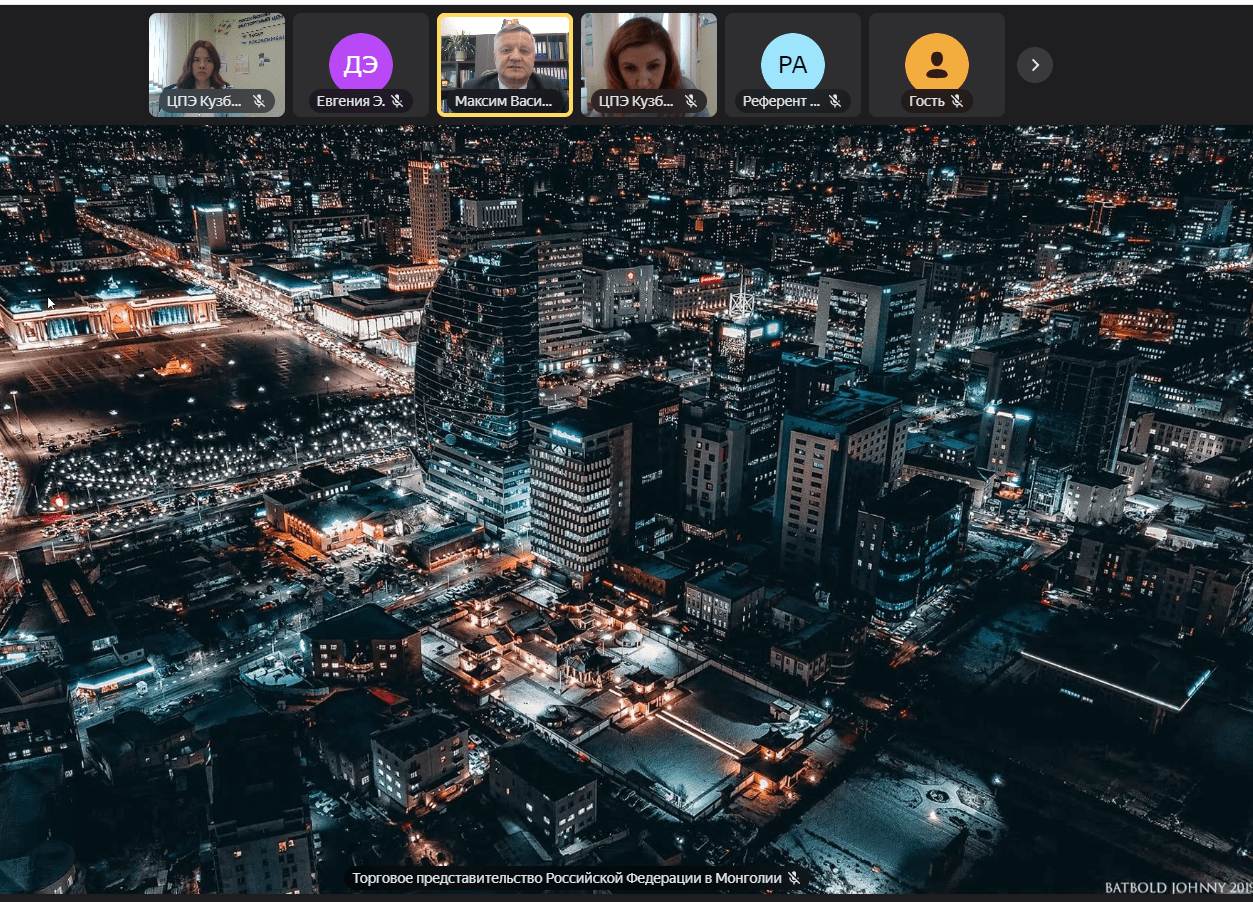Click the muted mic icon on Референт tile

click(835, 101)
